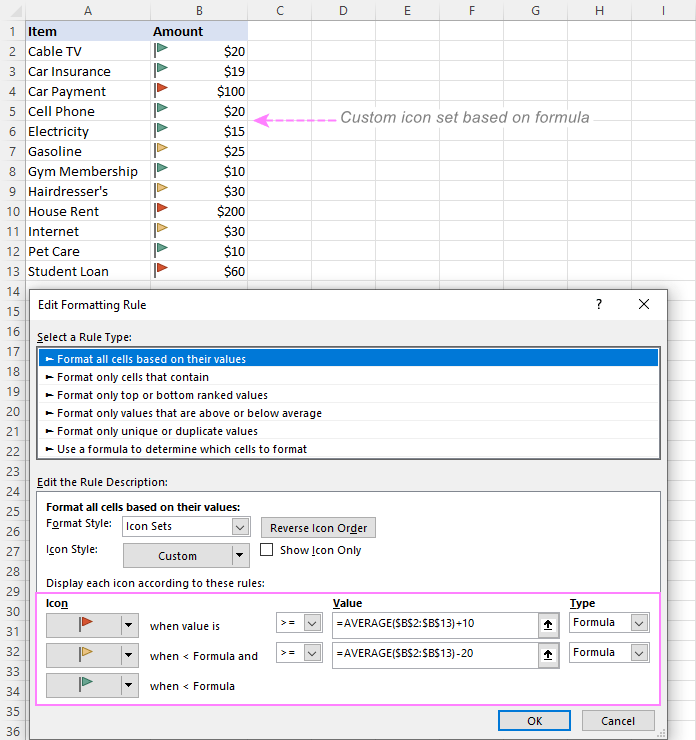Collapse dialog for first formula range selection
The image size is (696, 740).
548,625
